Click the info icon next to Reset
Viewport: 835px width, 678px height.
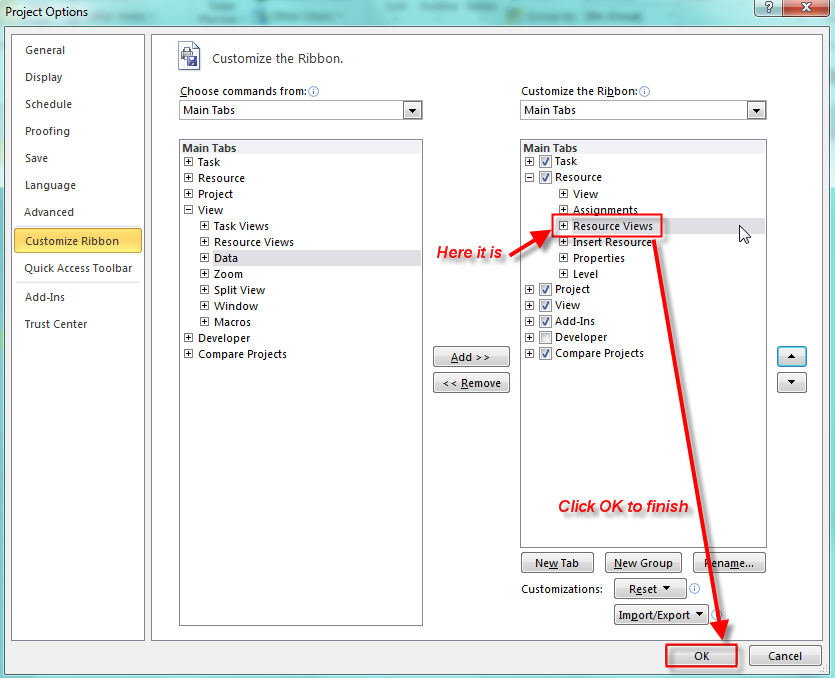(x=695, y=589)
